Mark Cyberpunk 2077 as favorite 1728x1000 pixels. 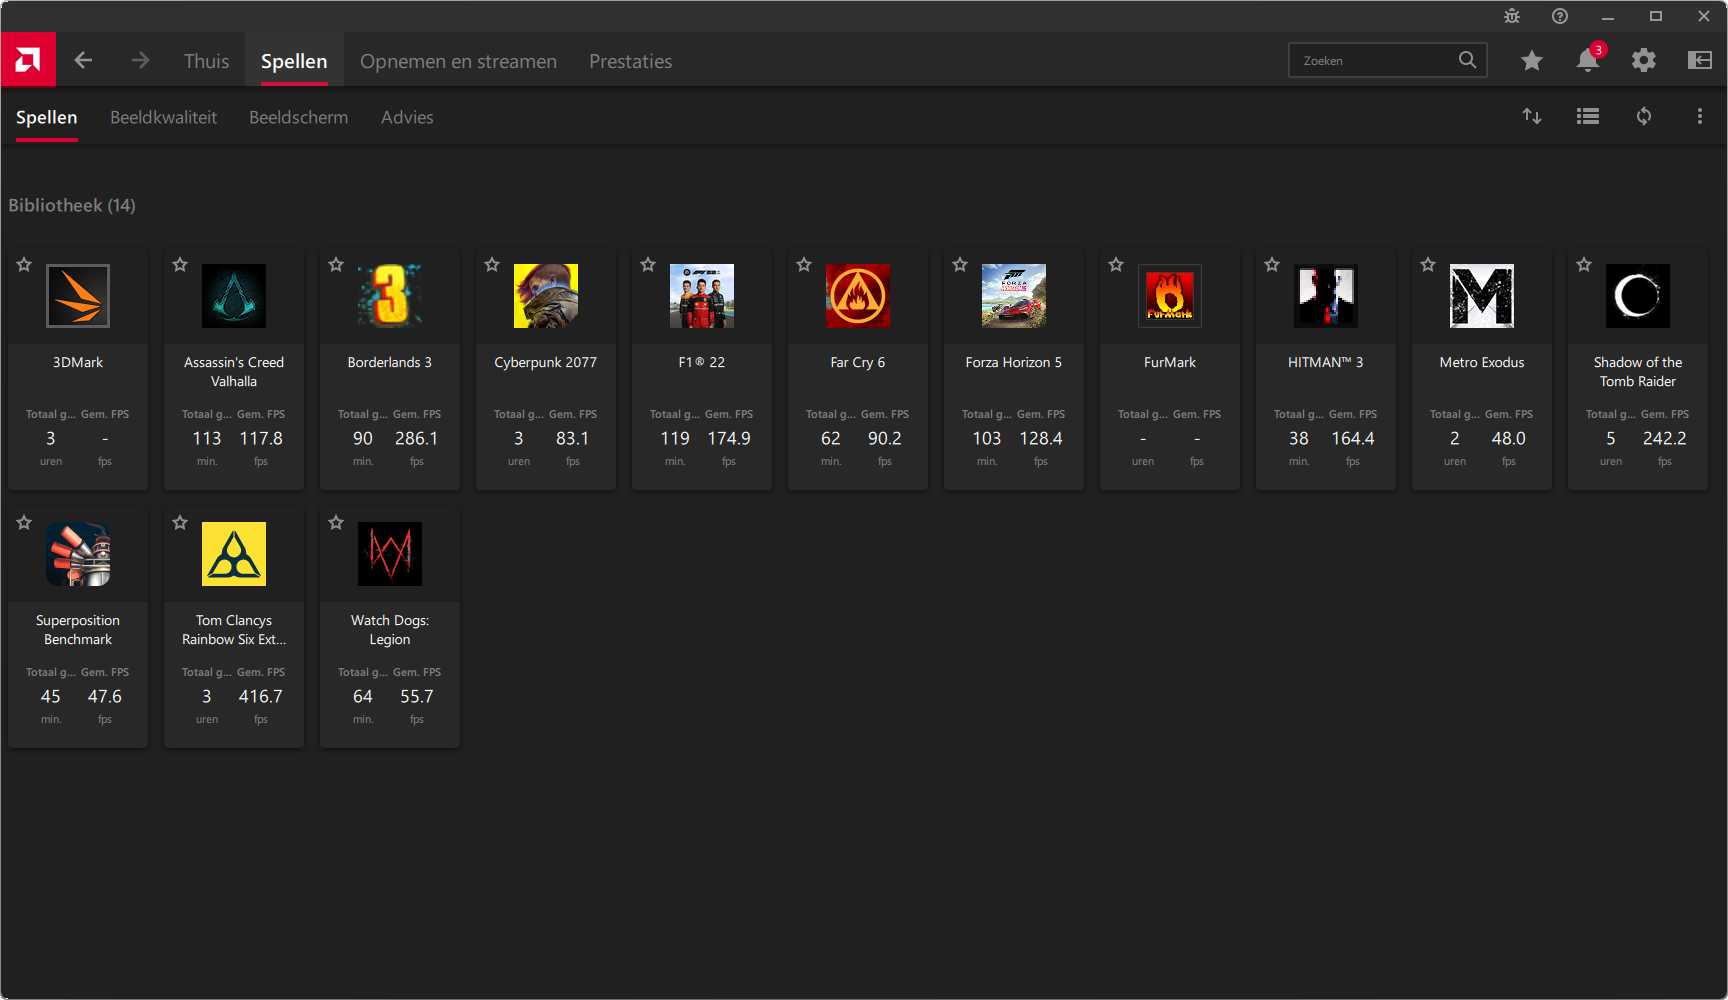click(492, 265)
